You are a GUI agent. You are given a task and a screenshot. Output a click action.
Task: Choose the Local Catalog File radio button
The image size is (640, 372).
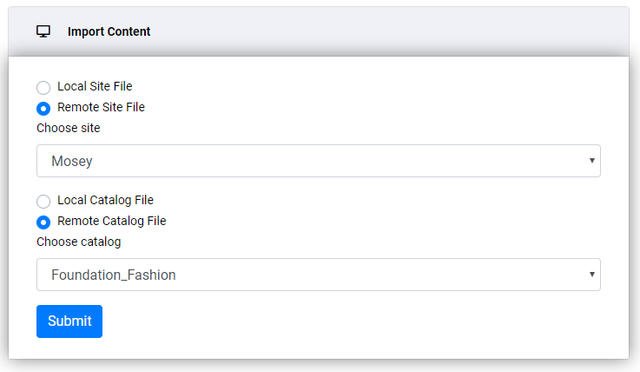coord(43,201)
